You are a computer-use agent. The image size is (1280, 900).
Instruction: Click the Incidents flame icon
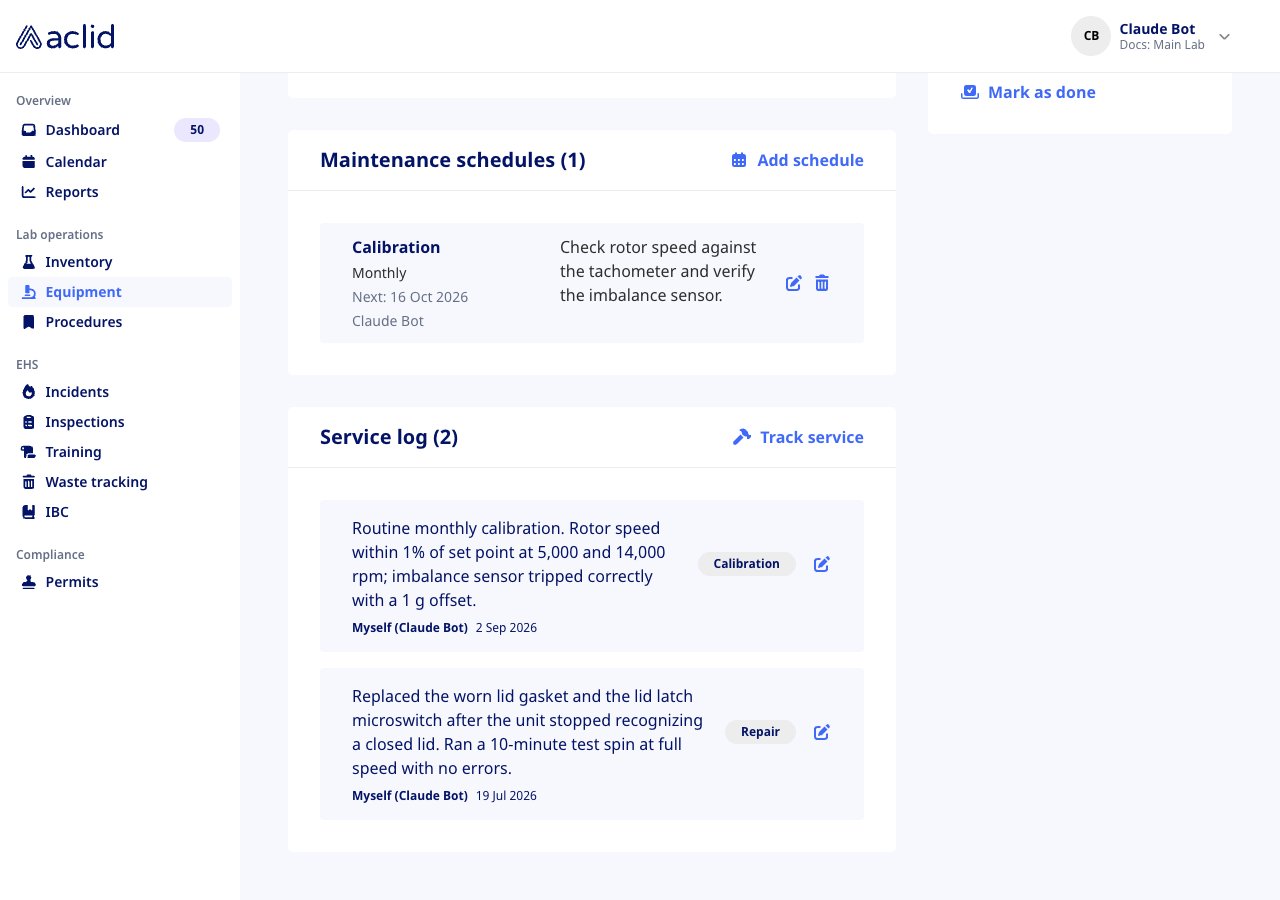[29, 392]
